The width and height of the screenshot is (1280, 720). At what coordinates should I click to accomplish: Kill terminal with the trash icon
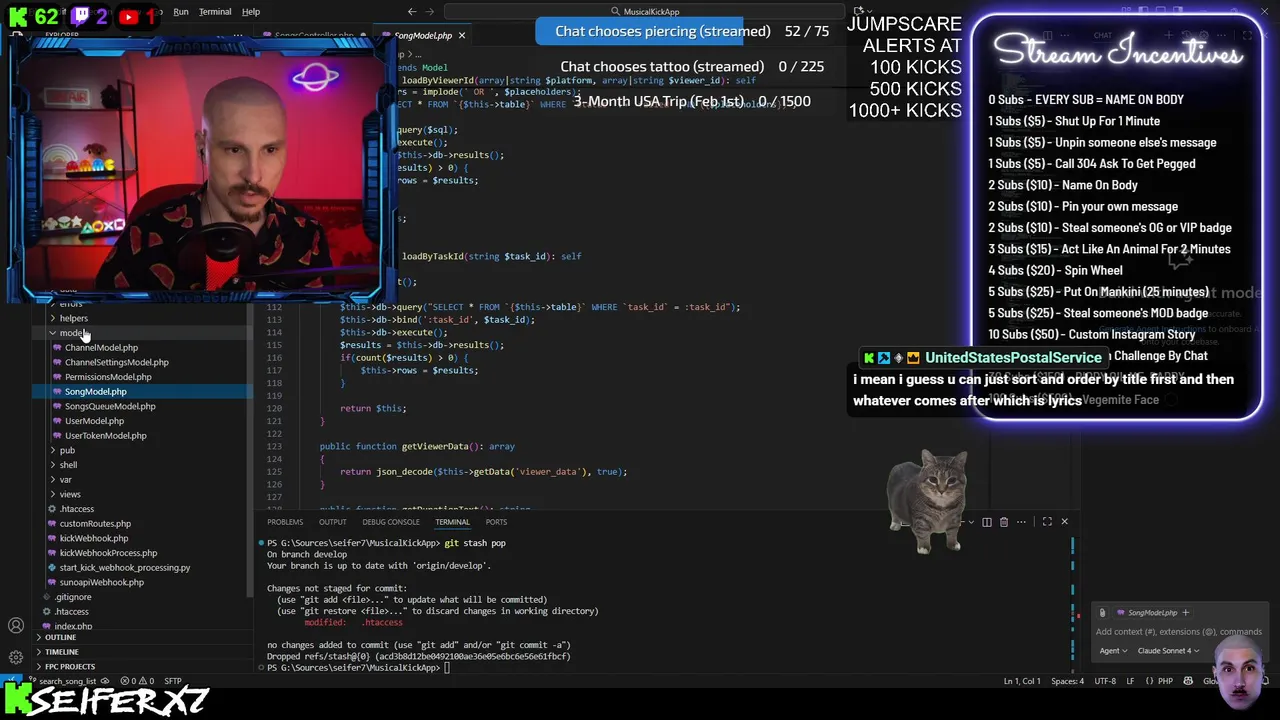tap(1004, 522)
